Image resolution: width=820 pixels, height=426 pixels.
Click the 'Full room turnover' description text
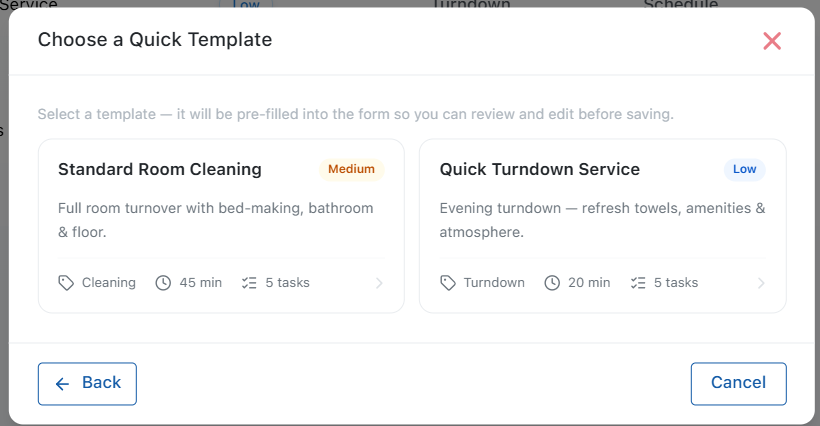[215, 220]
